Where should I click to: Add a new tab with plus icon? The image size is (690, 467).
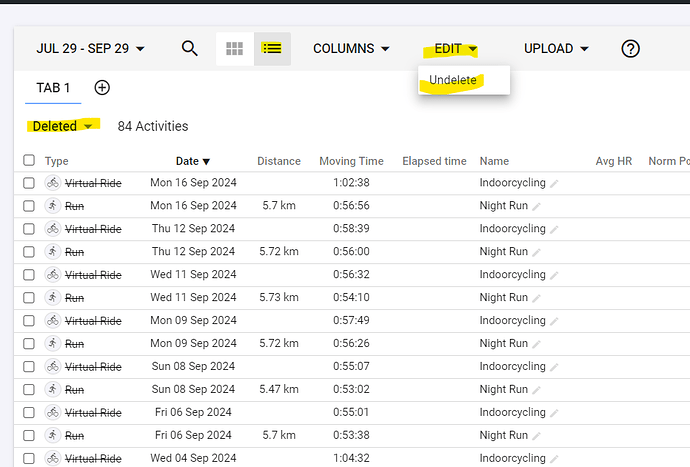click(x=102, y=88)
